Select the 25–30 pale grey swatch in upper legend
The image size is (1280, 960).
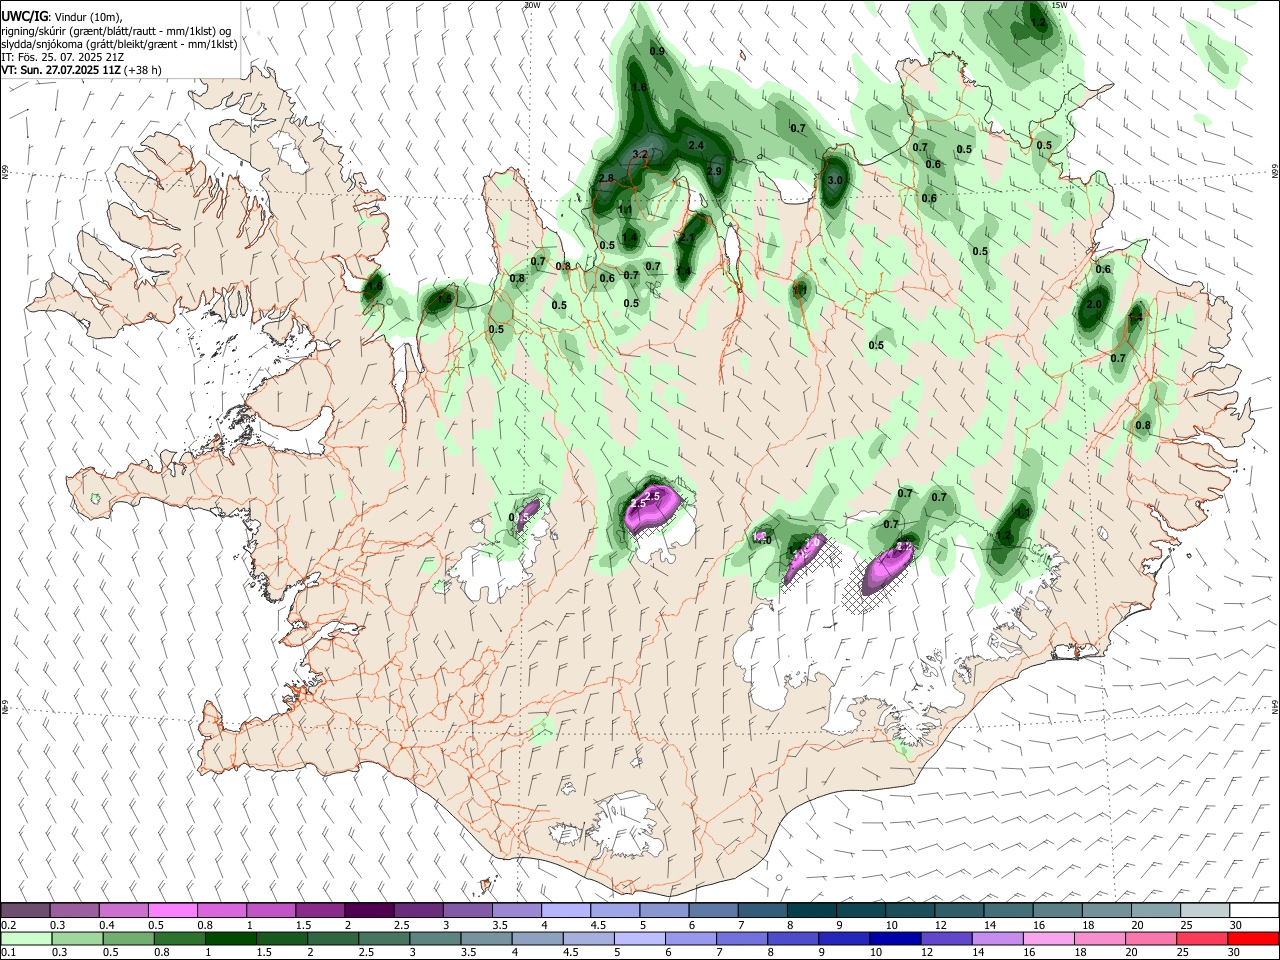[1206, 910]
